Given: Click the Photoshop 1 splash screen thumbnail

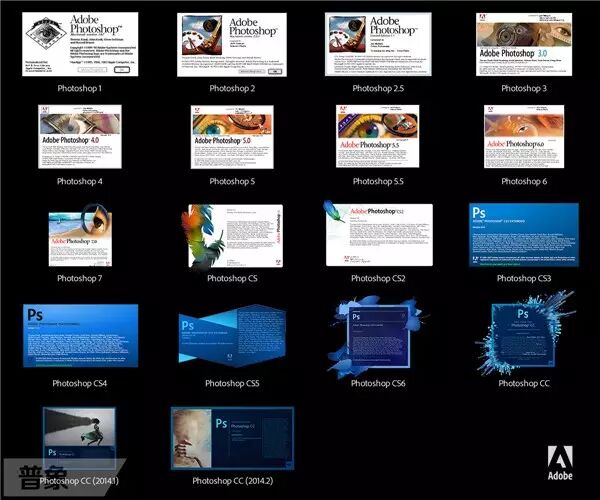Looking at the screenshot, I should point(80,44).
